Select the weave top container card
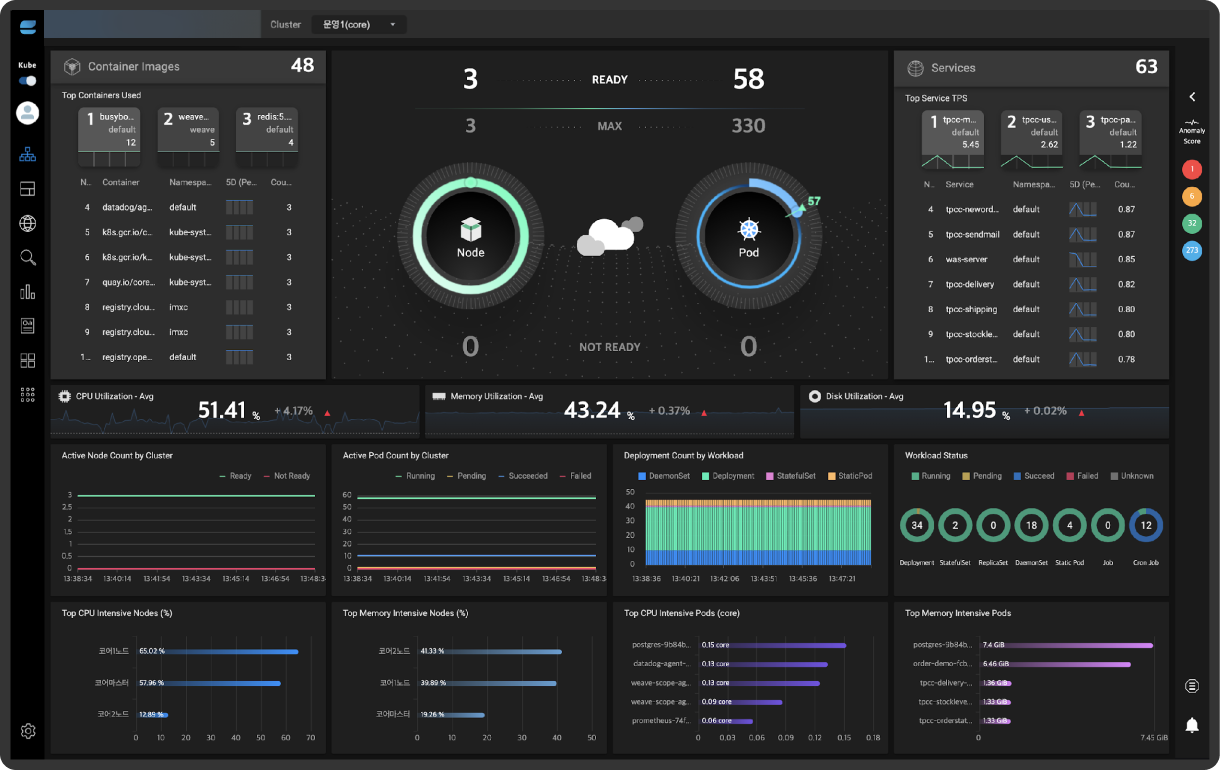Image resolution: width=1220 pixels, height=770 pixels. click(x=188, y=138)
